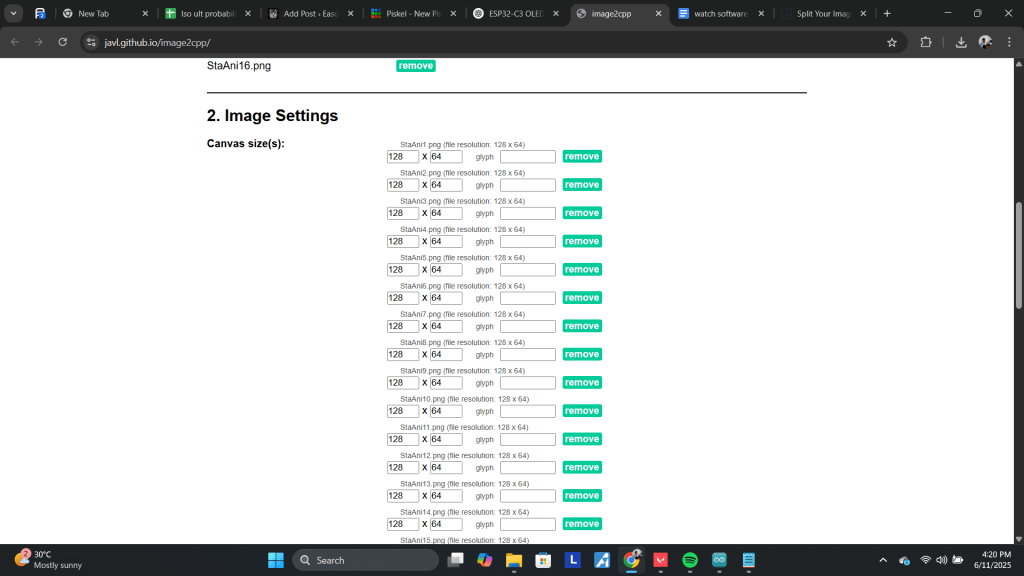Show hidden system tray icons
Image resolution: width=1024 pixels, height=576 pixels.
882,560
